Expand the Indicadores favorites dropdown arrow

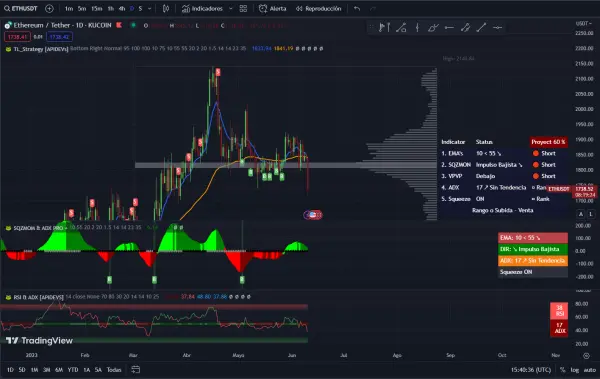pos(230,8)
